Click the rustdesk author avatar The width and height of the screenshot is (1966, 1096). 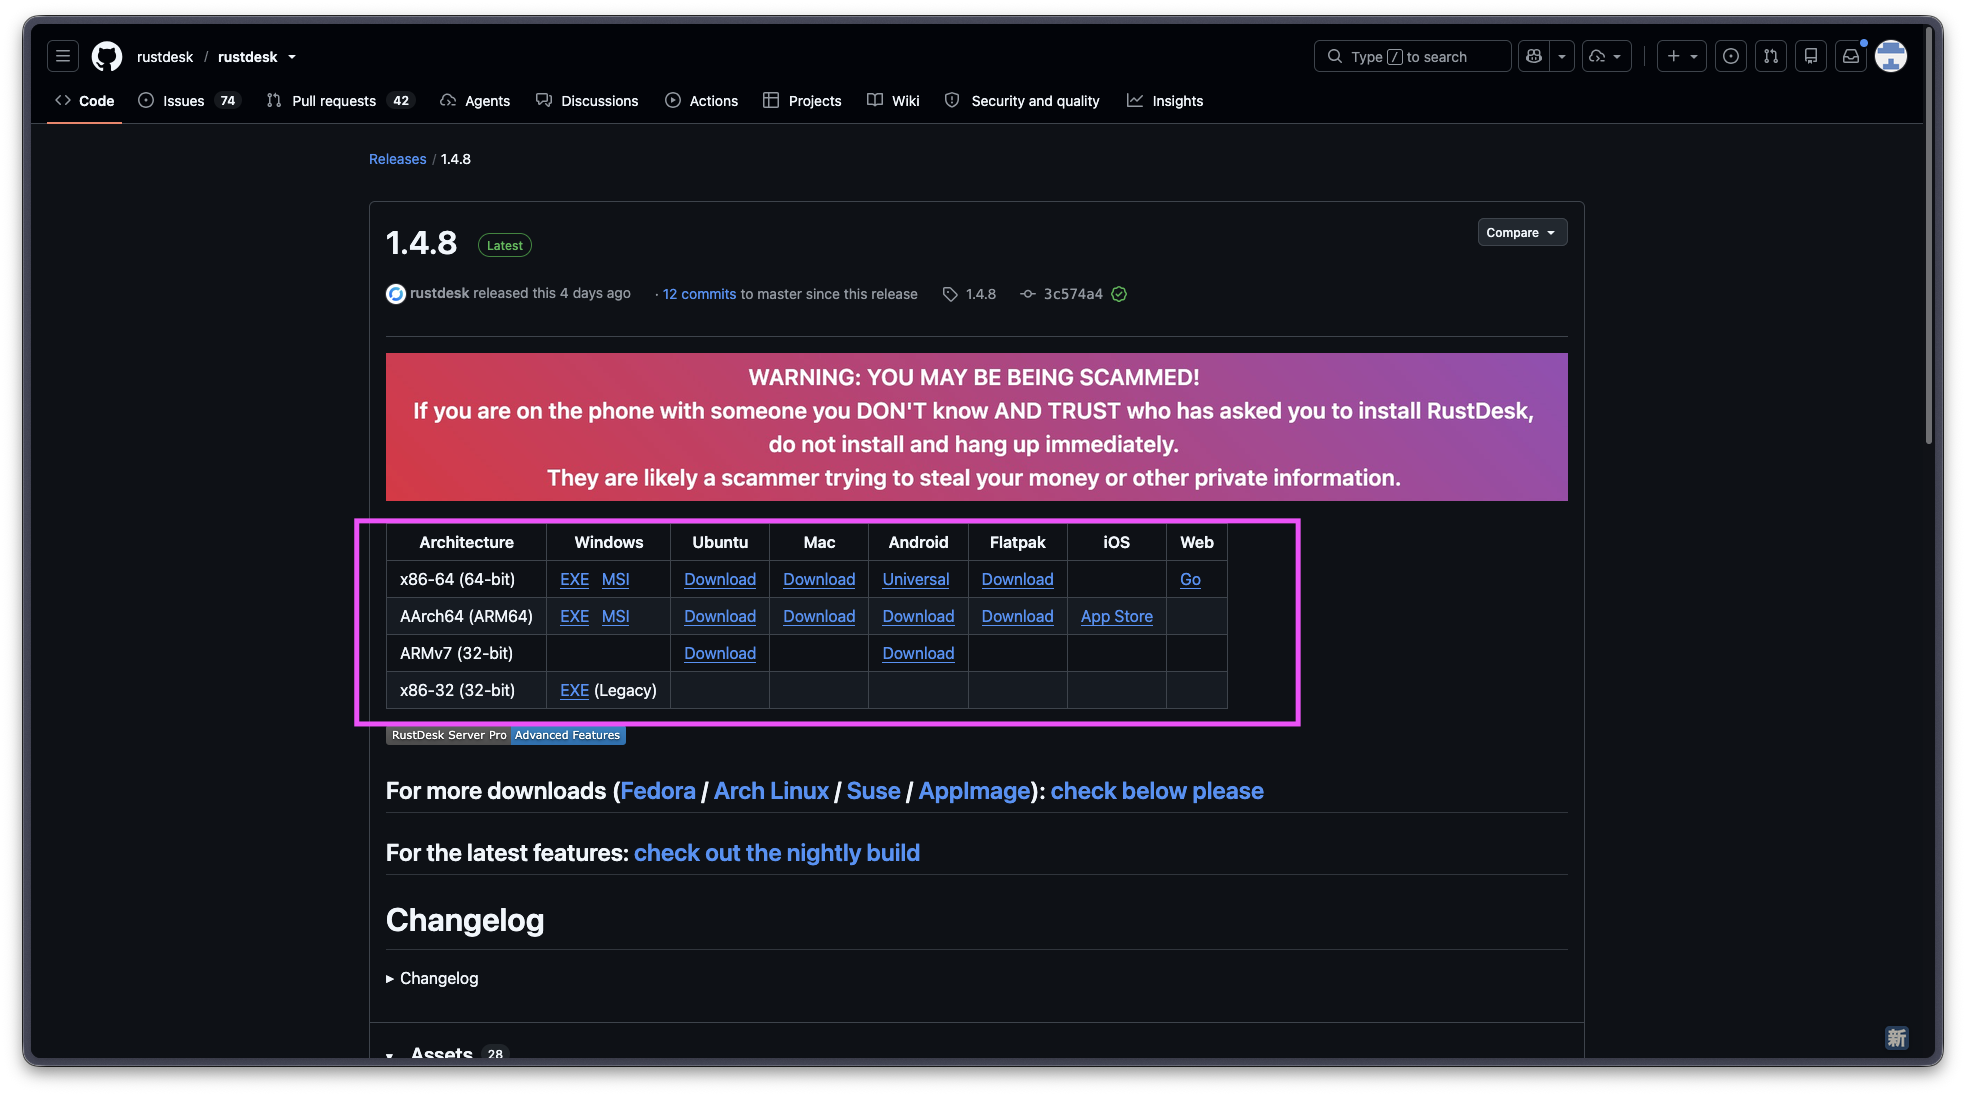396,294
